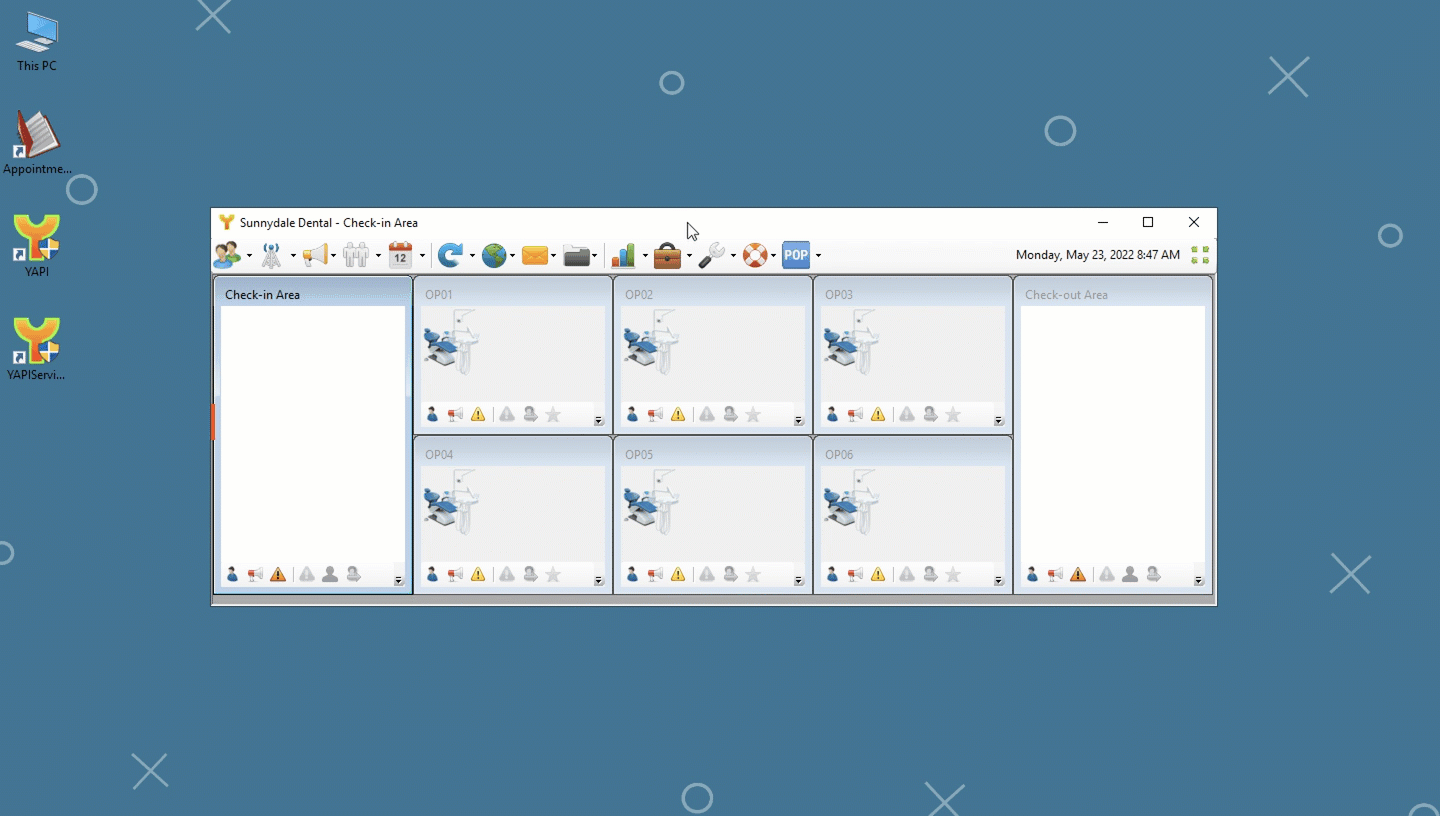The height and width of the screenshot is (816, 1440).
Task: Open the YAPI desktop shortcut
Action: (37, 246)
